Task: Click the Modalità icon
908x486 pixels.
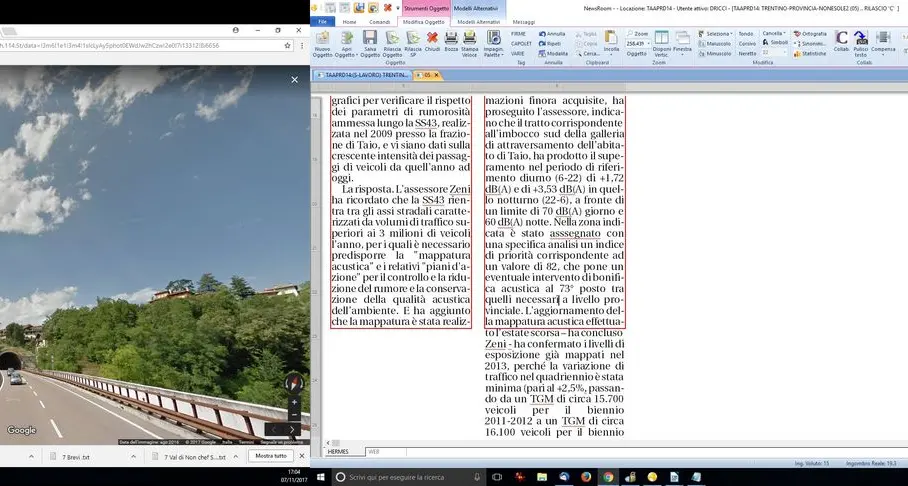Action: [x=553, y=53]
